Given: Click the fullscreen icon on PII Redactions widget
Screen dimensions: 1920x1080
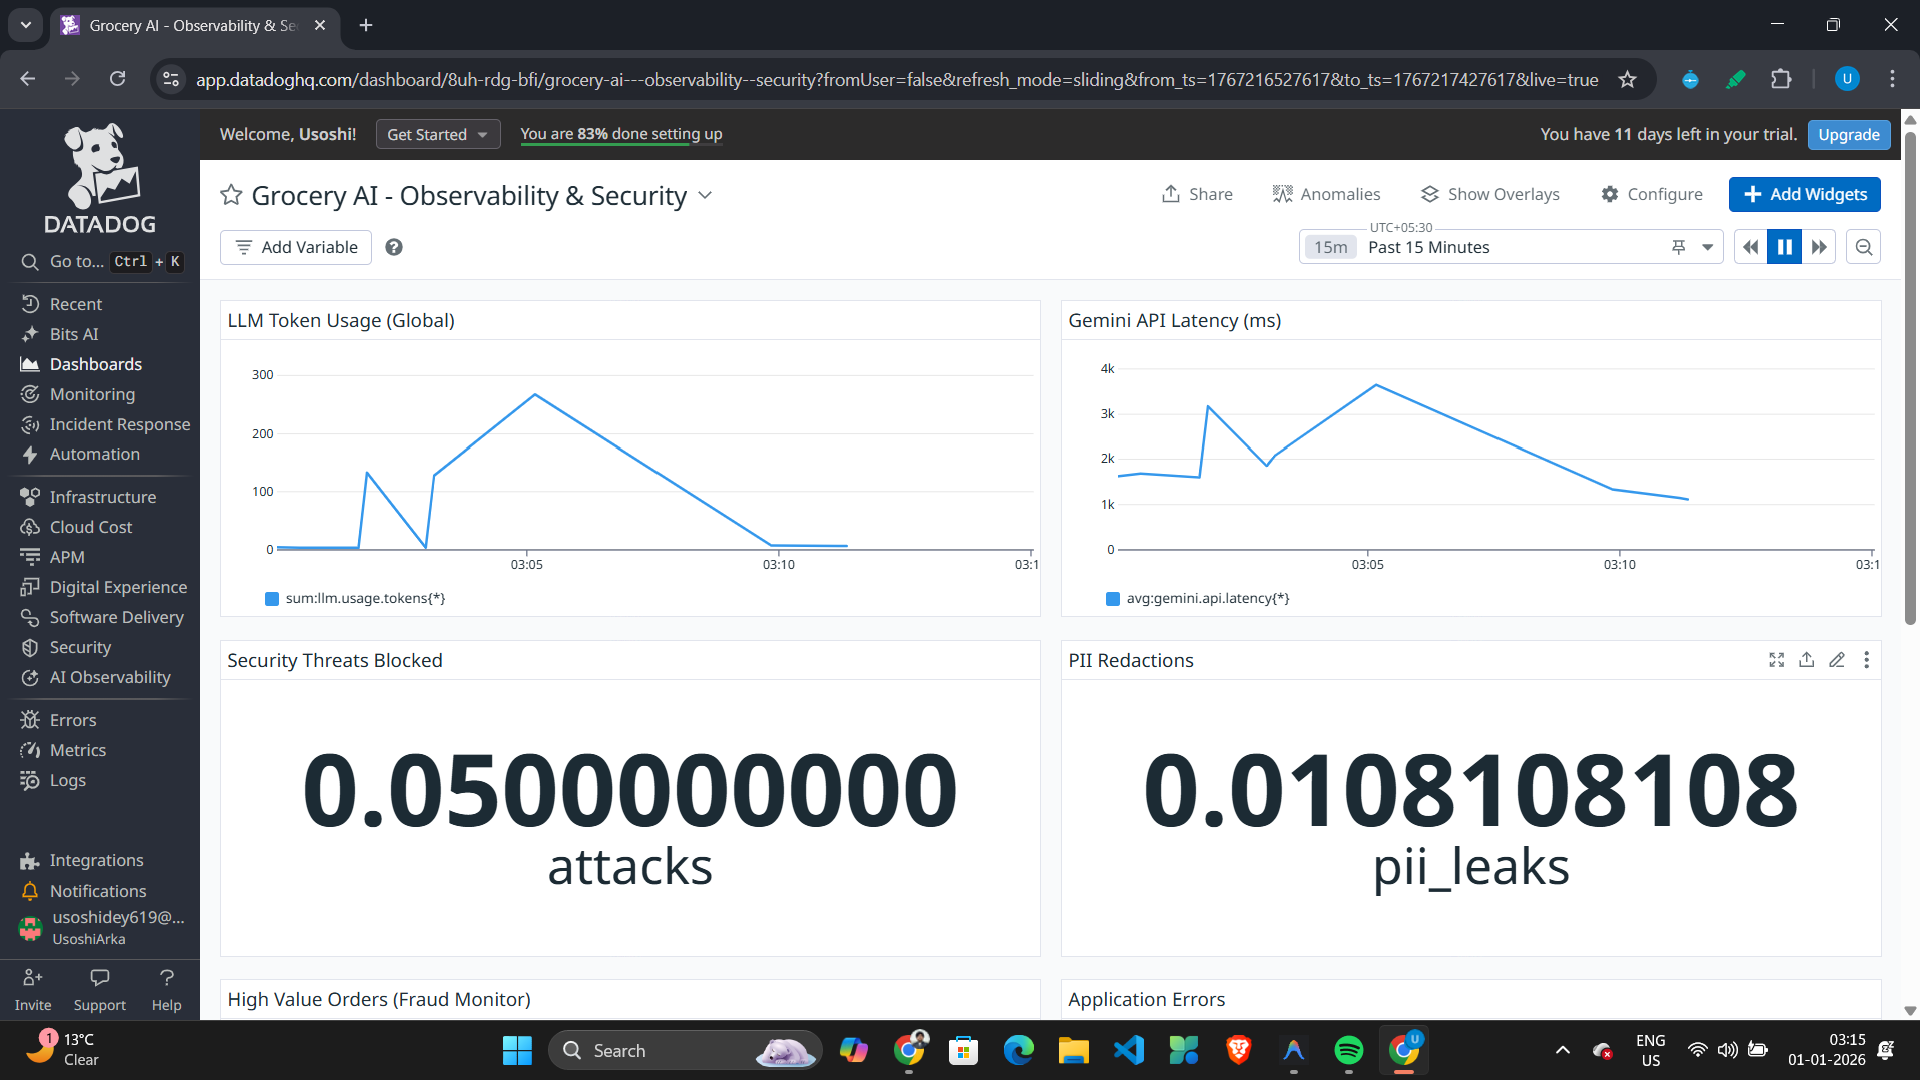Looking at the screenshot, I should (1776, 660).
